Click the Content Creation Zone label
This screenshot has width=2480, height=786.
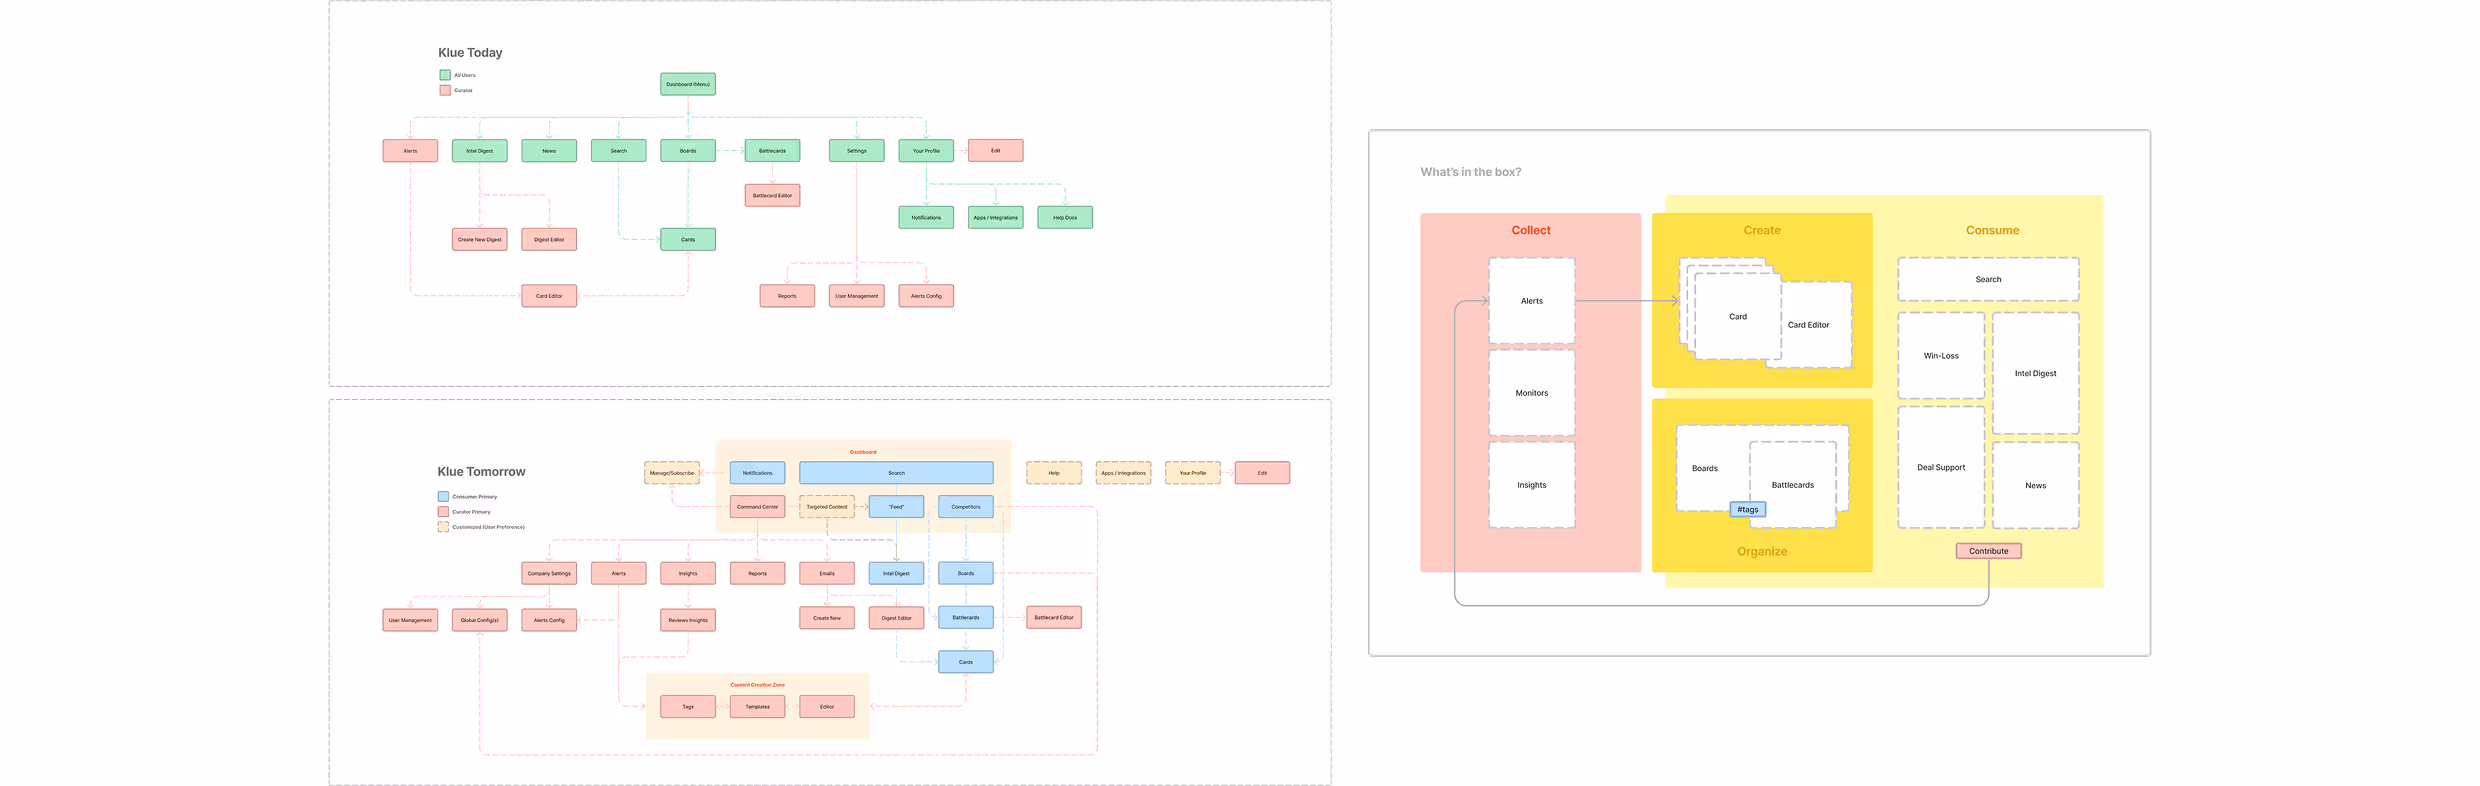(757, 685)
